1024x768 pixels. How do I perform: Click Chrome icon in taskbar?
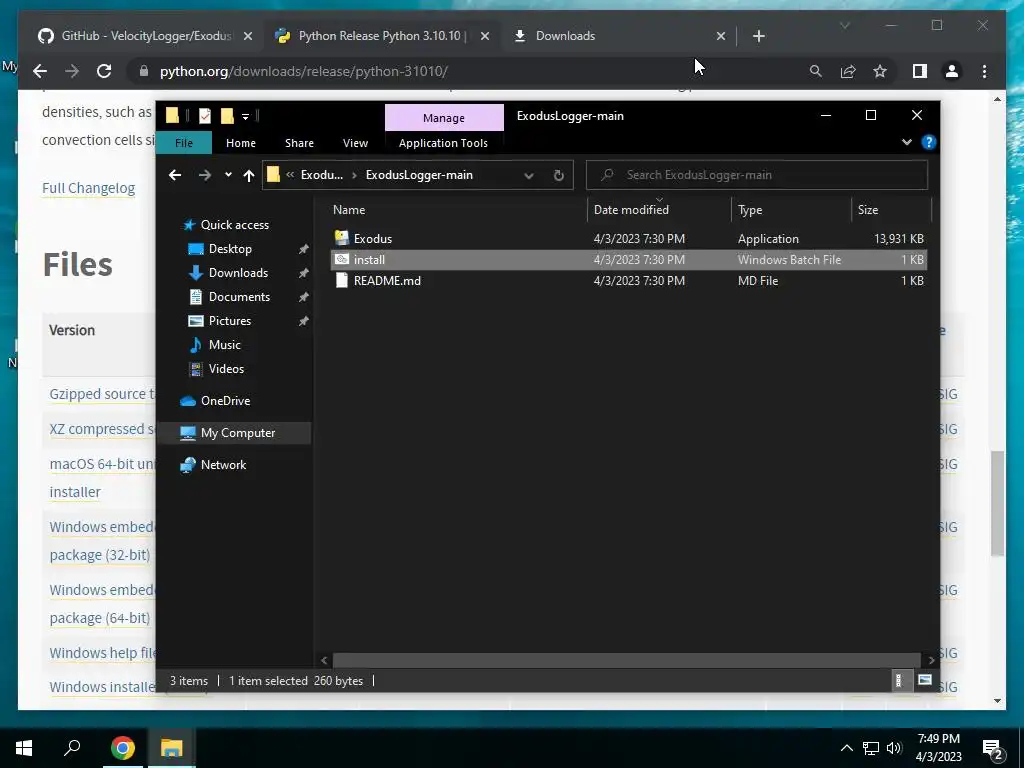tap(122, 748)
